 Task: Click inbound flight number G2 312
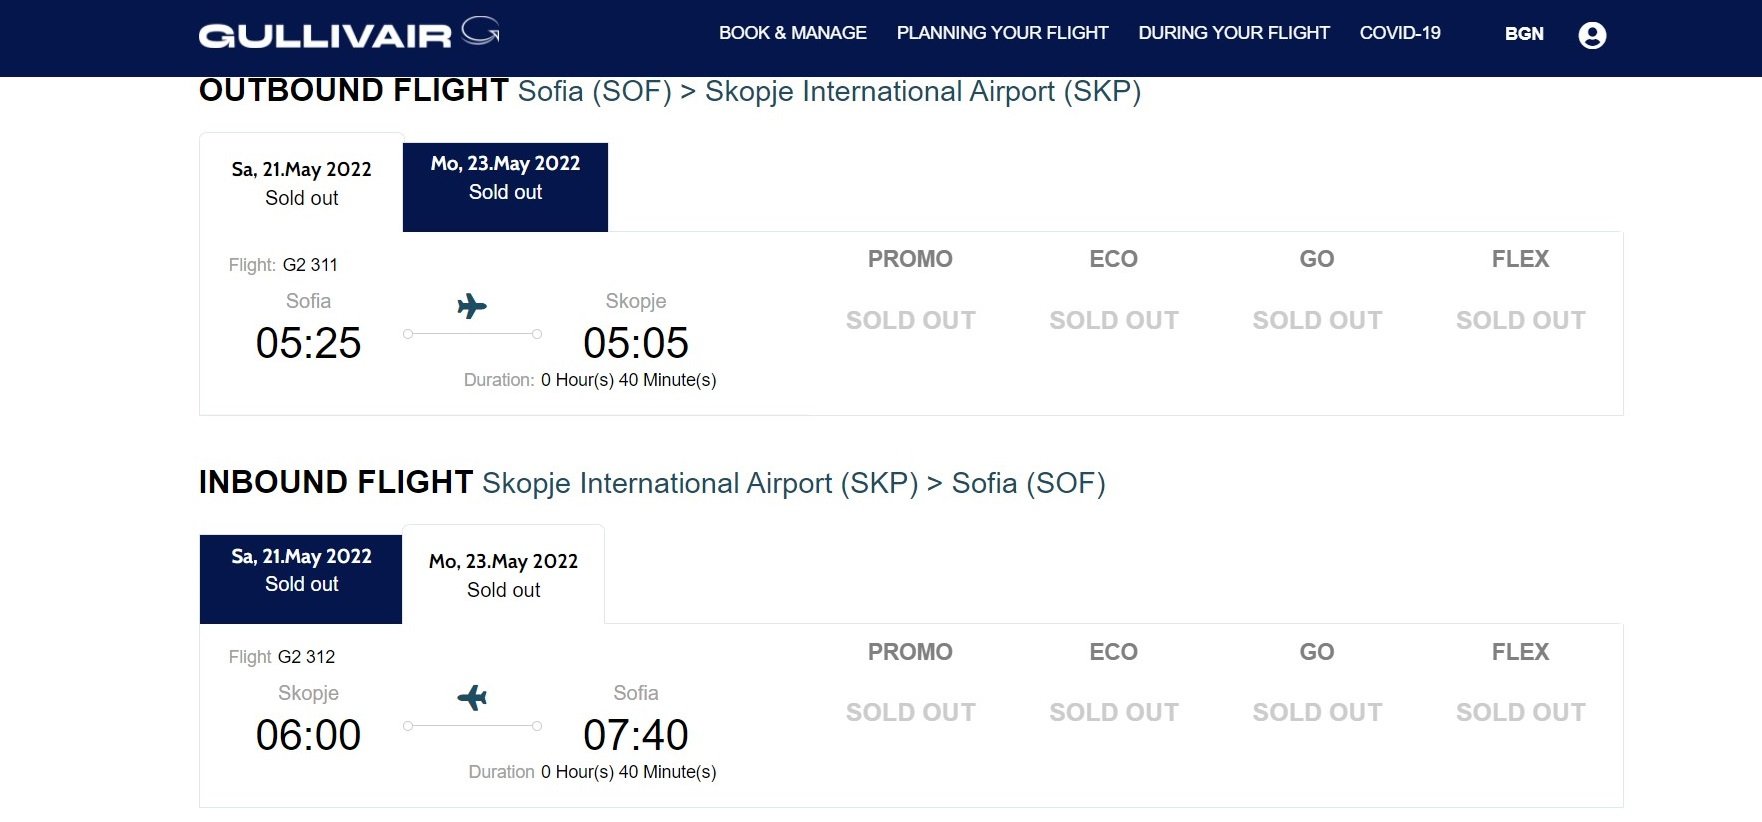[x=306, y=657]
